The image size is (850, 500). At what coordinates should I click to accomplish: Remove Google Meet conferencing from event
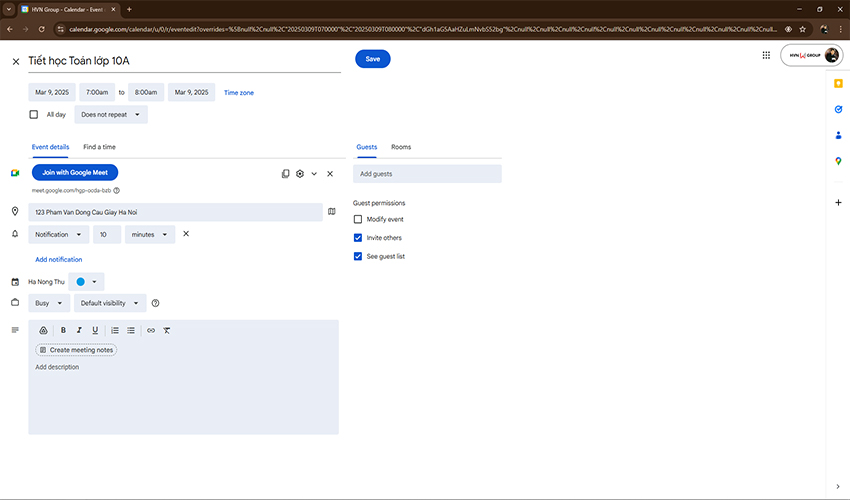point(330,174)
